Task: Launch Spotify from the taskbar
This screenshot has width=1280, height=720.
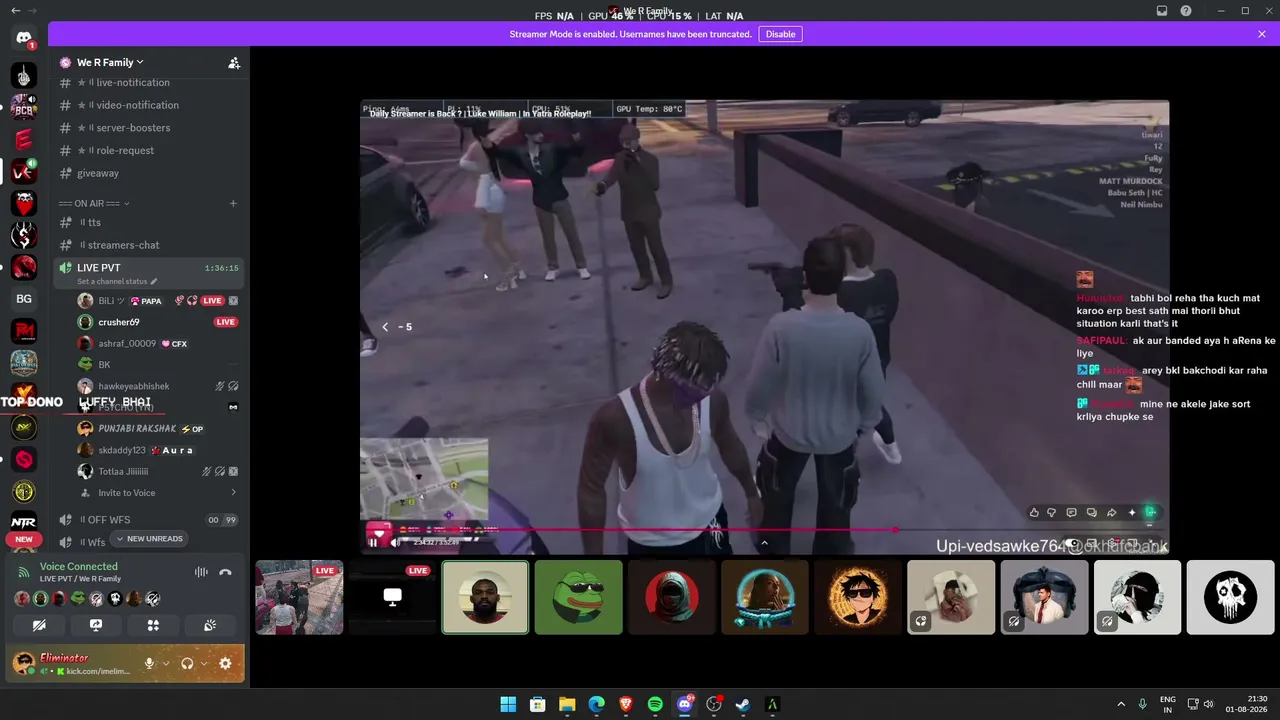Action: [655, 704]
